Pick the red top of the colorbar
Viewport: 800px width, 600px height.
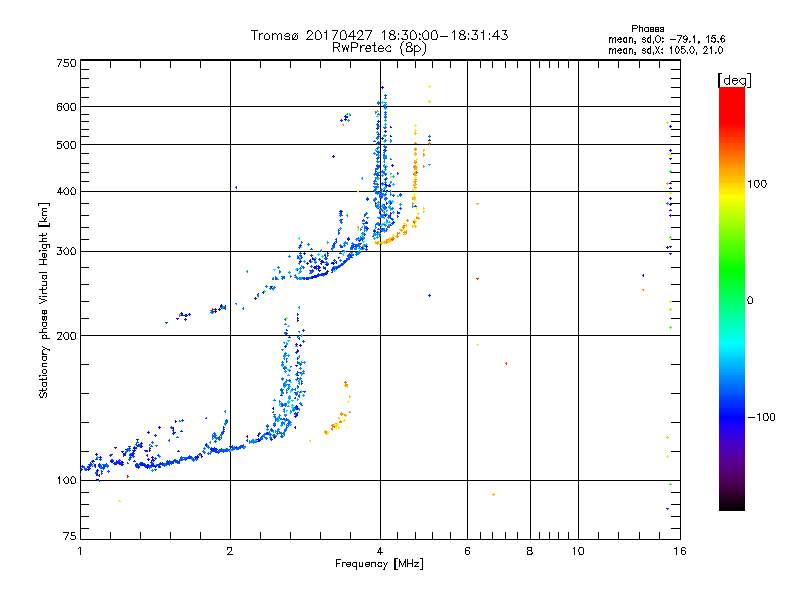coord(731,93)
